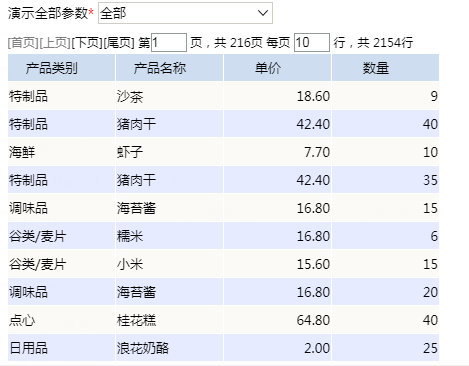Click the 点心 category cell
Viewport: 469px width, 366px height.
pyautogui.click(x=61, y=320)
